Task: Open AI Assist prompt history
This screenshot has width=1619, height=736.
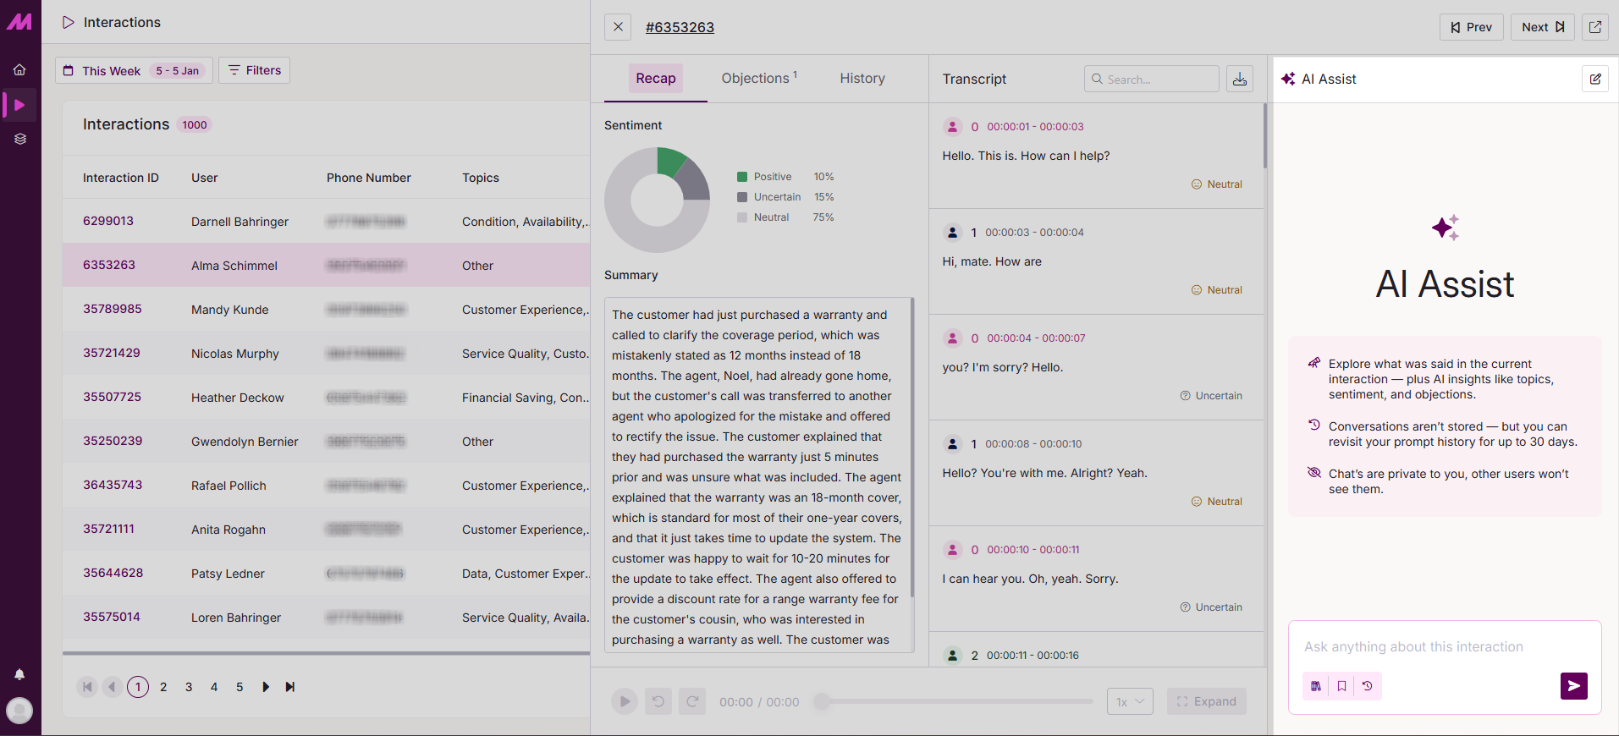Action: coord(1367,686)
